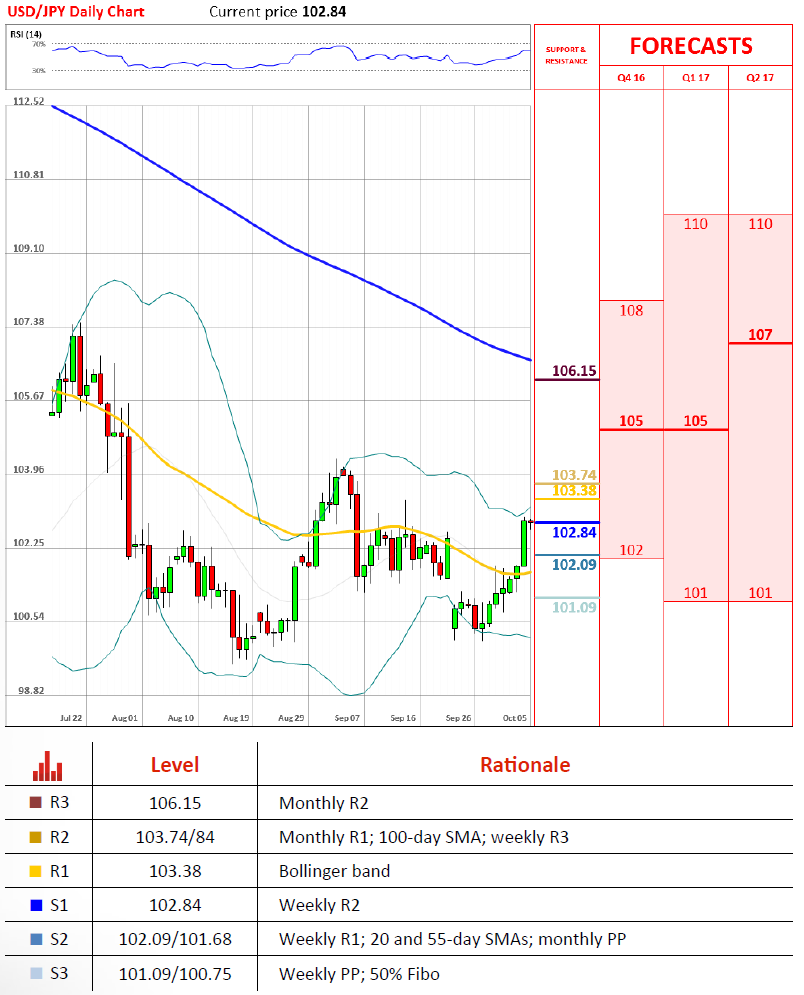The height and width of the screenshot is (995, 804).
Task: Click the Q2 17 median forecast 107
Action: click(760, 334)
